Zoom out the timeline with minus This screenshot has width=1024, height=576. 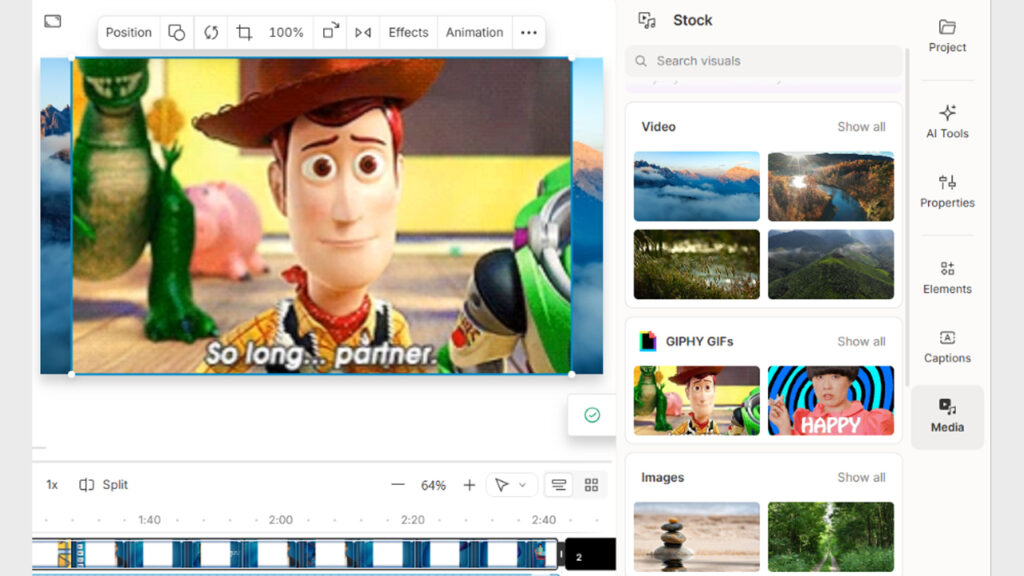click(x=398, y=485)
